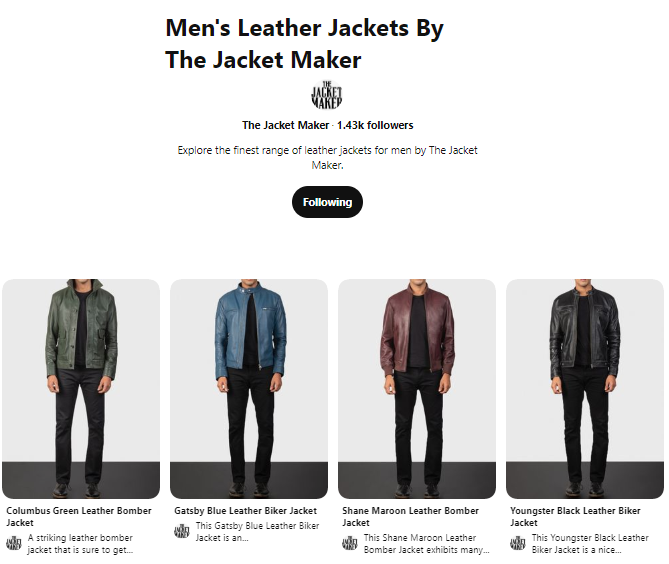Viewport: 669px width, 564px height.
Task: Click the Gatsby Blue Leather Biker Jacket title
Action: pos(245,511)
